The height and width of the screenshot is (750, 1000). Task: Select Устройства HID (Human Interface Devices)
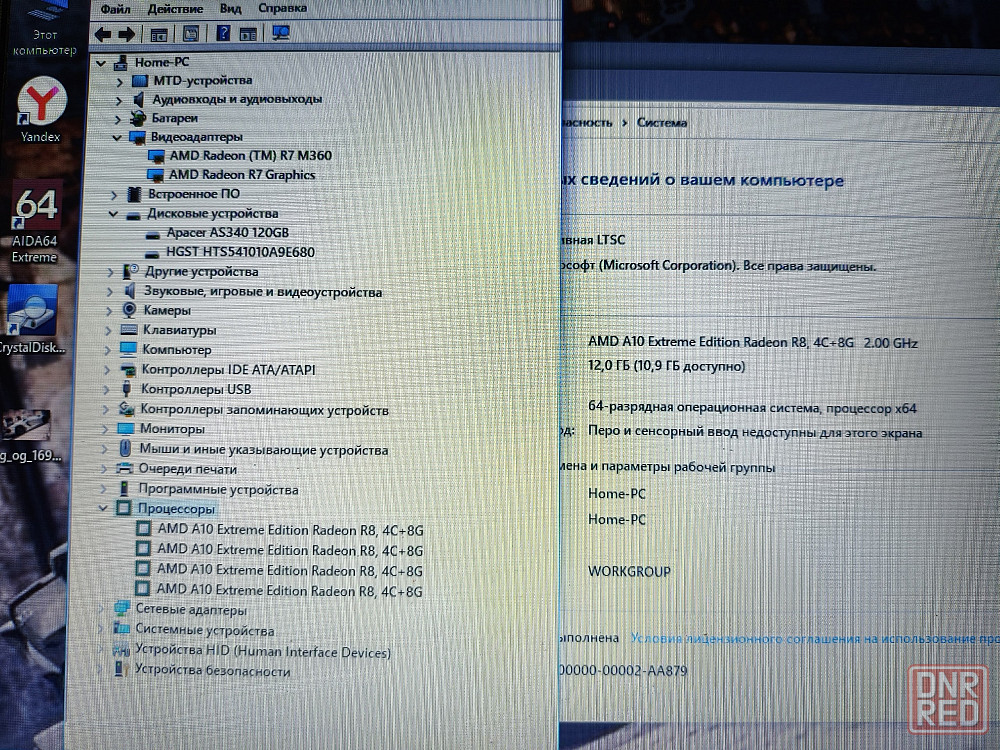(x=263, y=651)
